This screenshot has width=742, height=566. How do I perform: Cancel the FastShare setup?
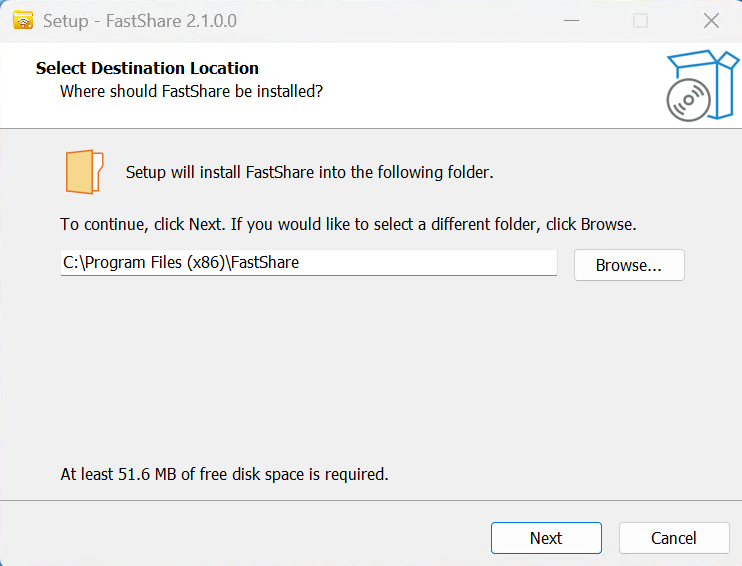coord(674,538)
